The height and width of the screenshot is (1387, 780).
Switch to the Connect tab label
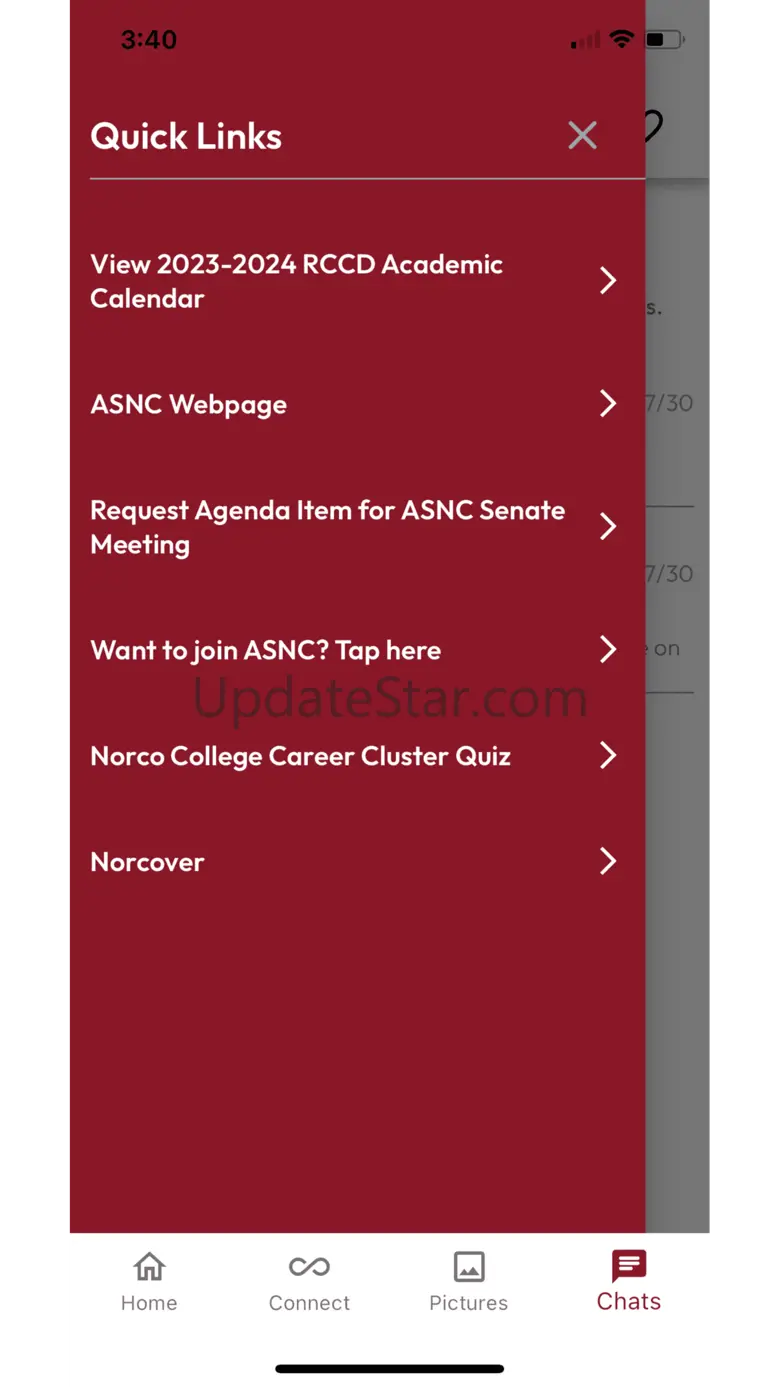coord(309,1303)
